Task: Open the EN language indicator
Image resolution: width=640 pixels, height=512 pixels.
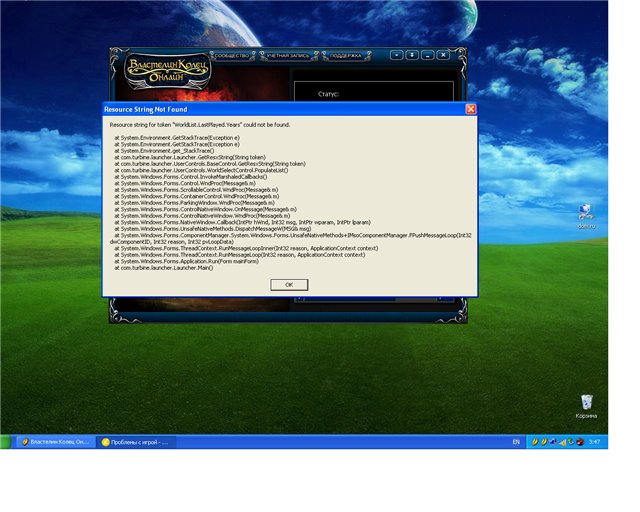Action: point(516,441)
